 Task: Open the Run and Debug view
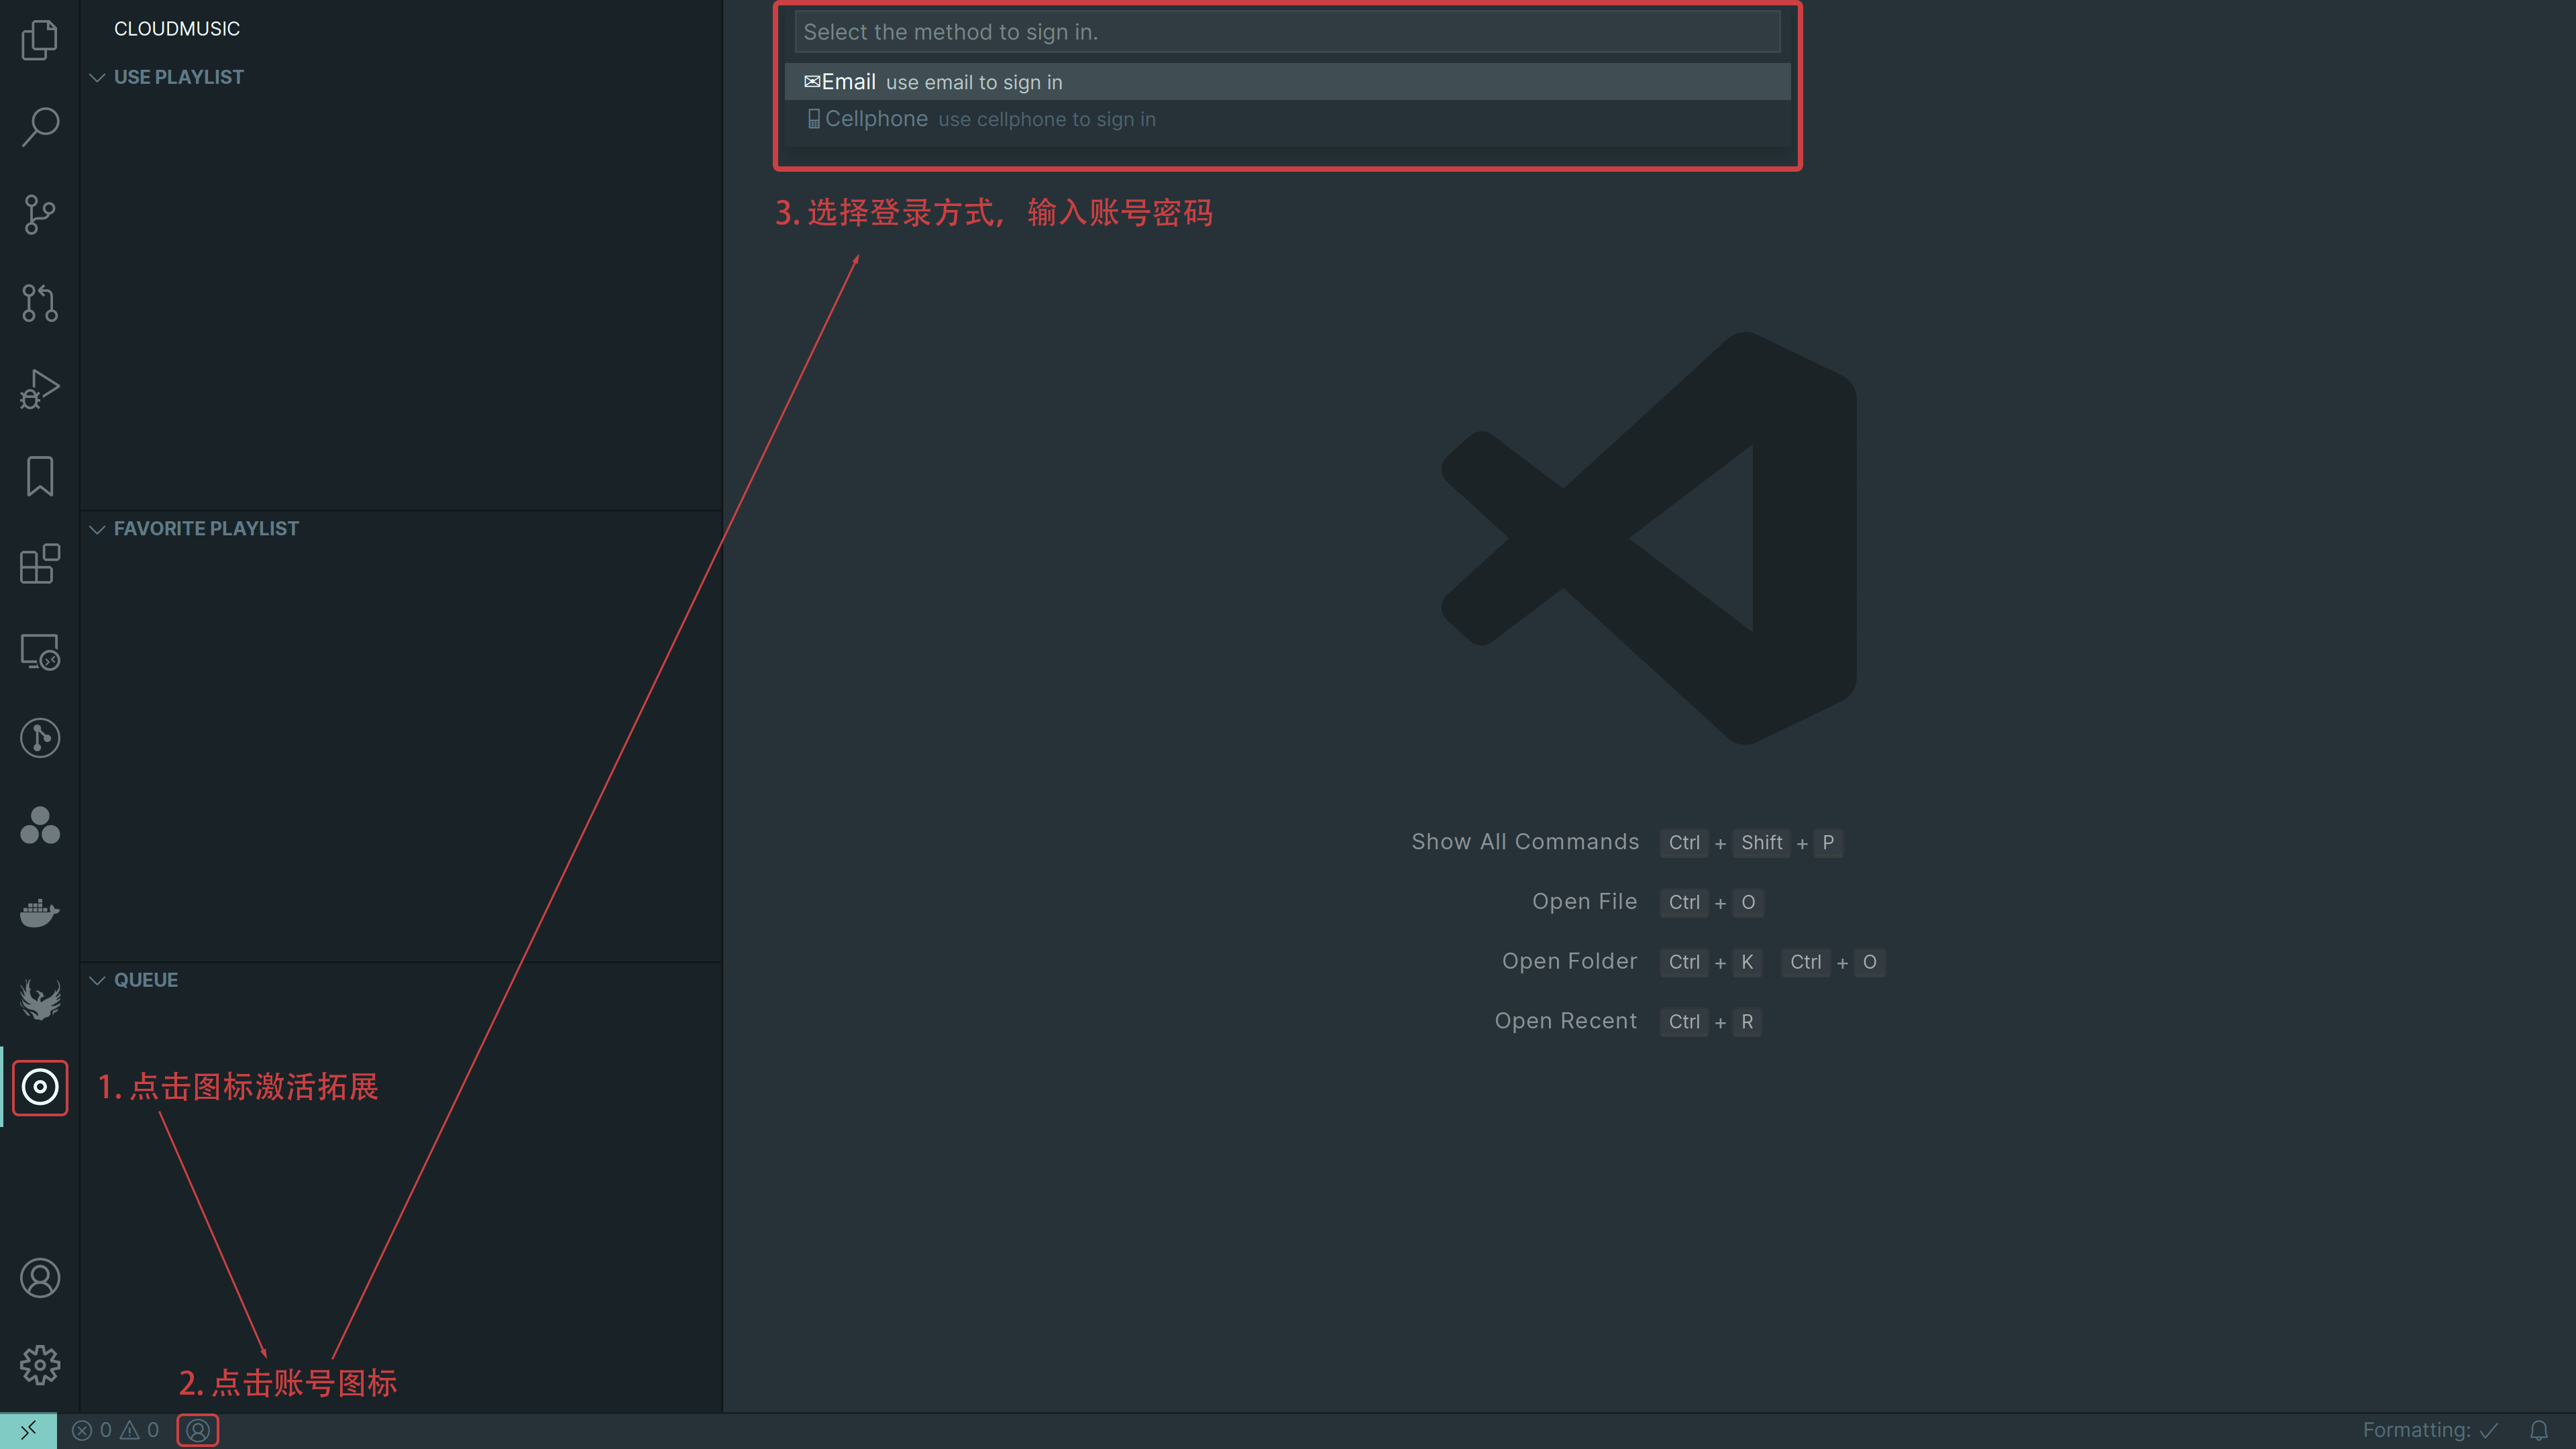(x=40, y=389)
